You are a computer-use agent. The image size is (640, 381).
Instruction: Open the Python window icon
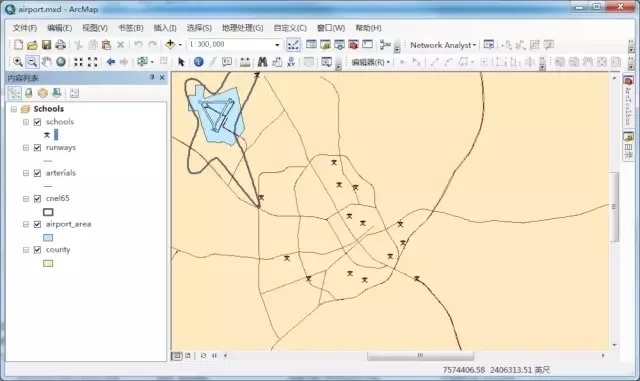pyautogui.click(x=367, y=45)
